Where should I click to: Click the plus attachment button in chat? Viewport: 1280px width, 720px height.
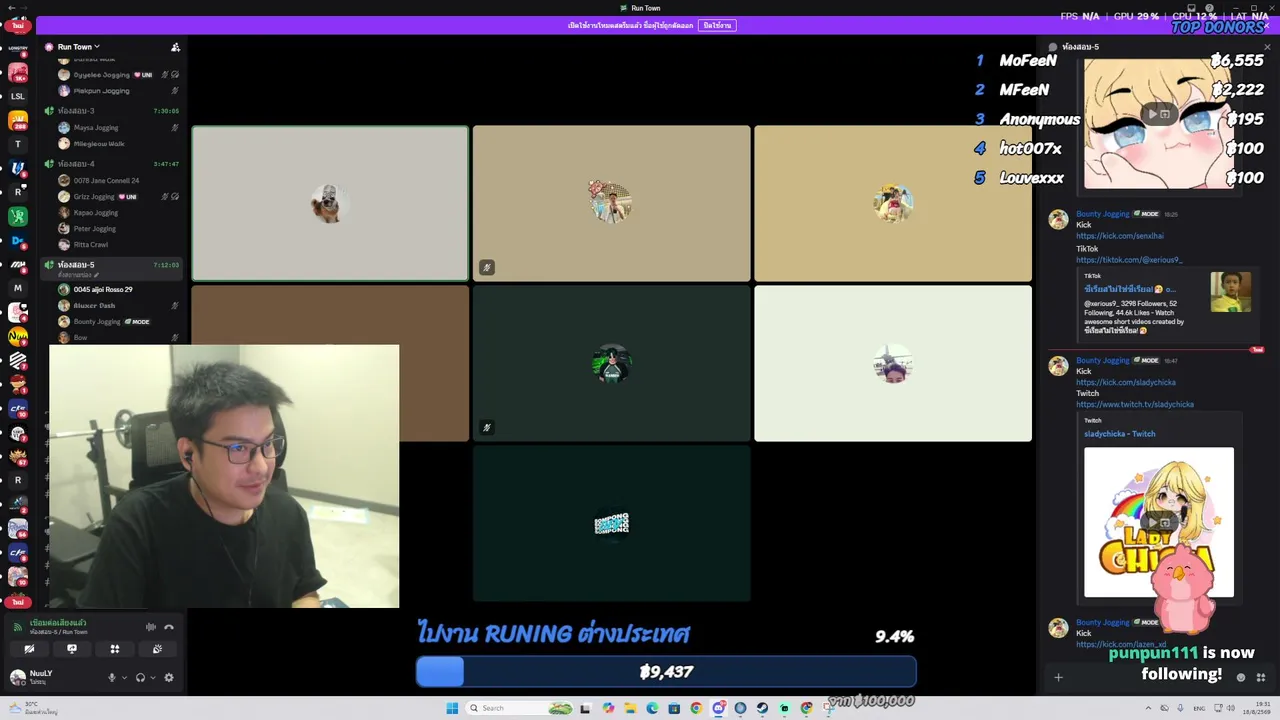tap(1058, 677)
